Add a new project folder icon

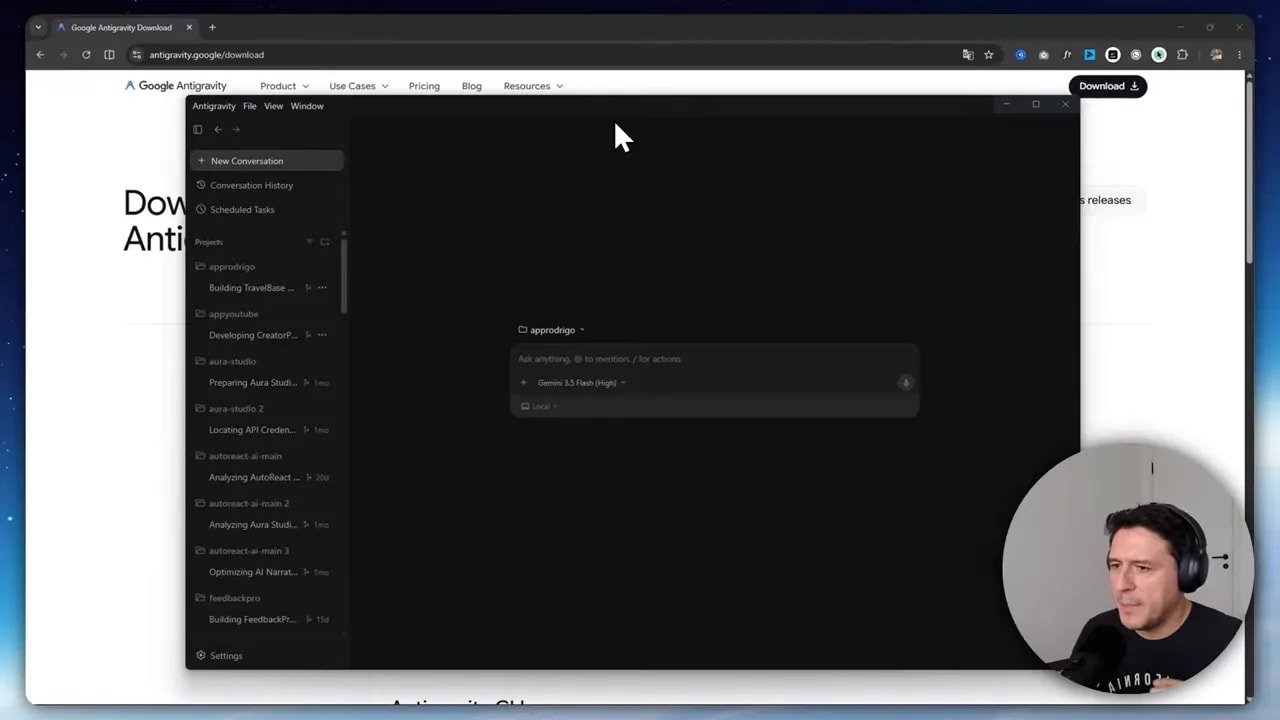tap(325, 242)
